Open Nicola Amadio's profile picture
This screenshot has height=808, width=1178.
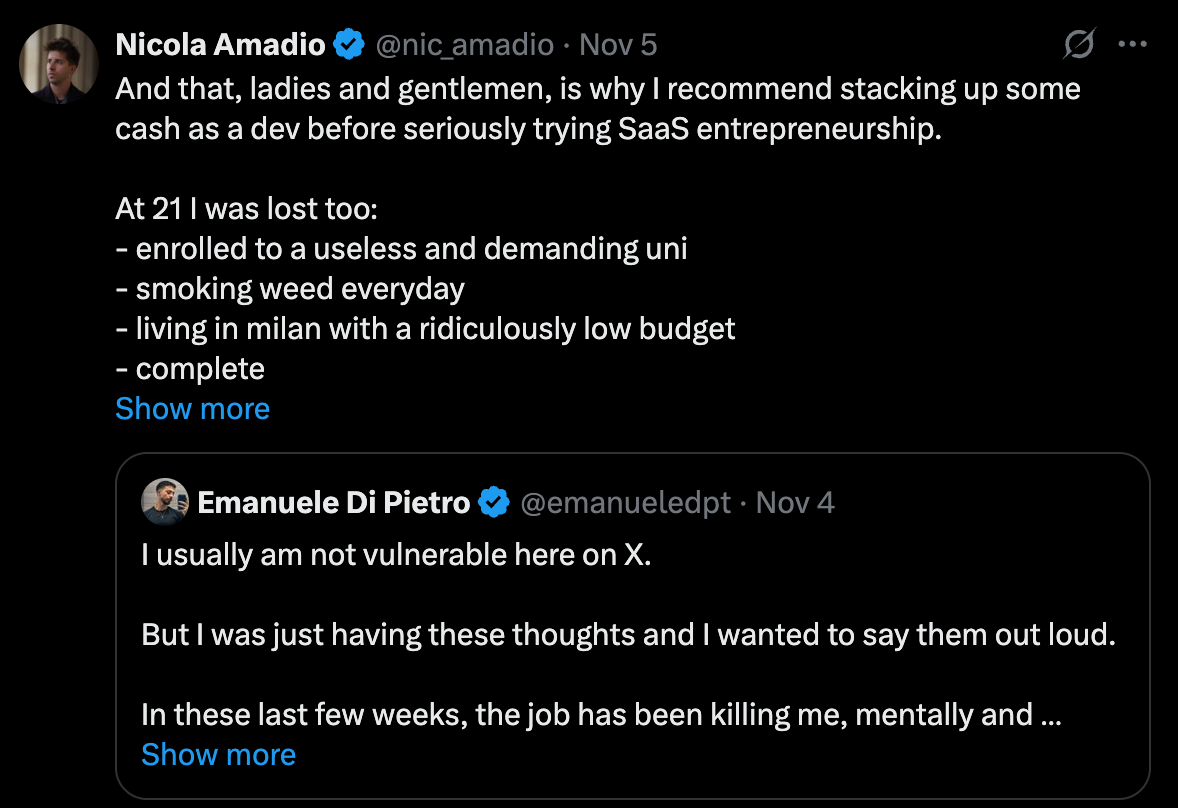[x=58, y=65]
